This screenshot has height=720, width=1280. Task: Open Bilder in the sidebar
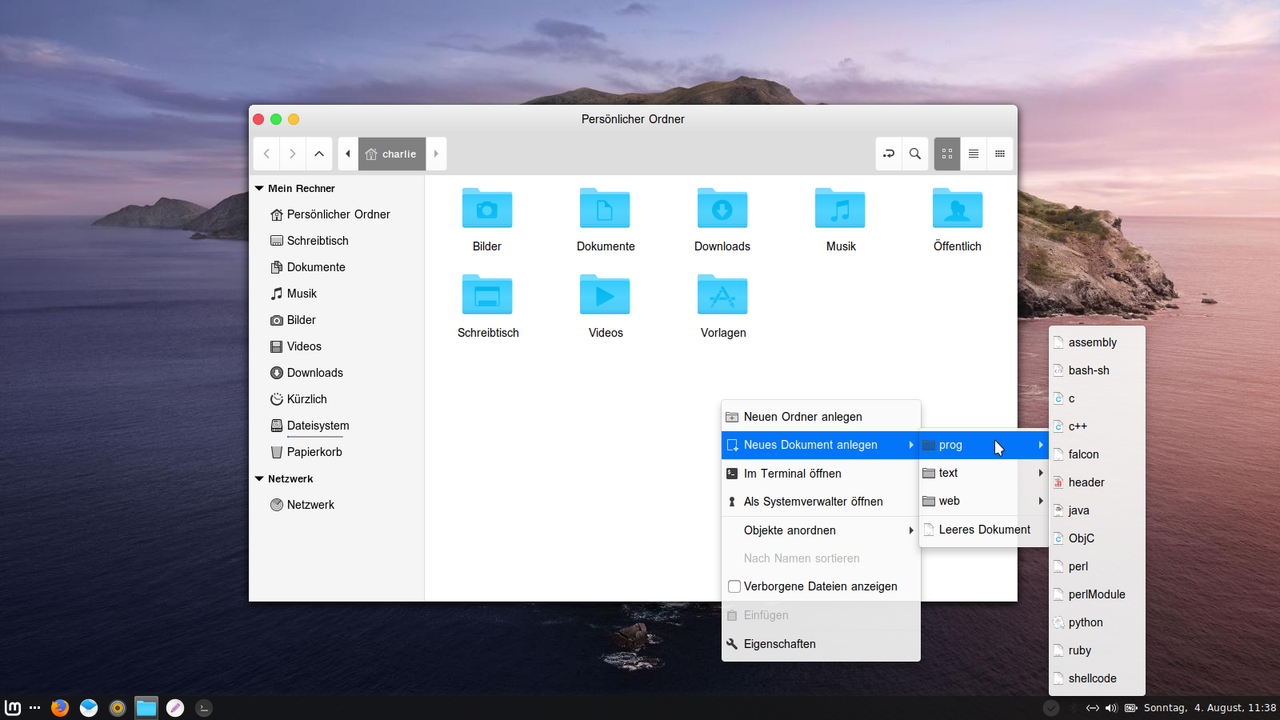coord(337,320)
